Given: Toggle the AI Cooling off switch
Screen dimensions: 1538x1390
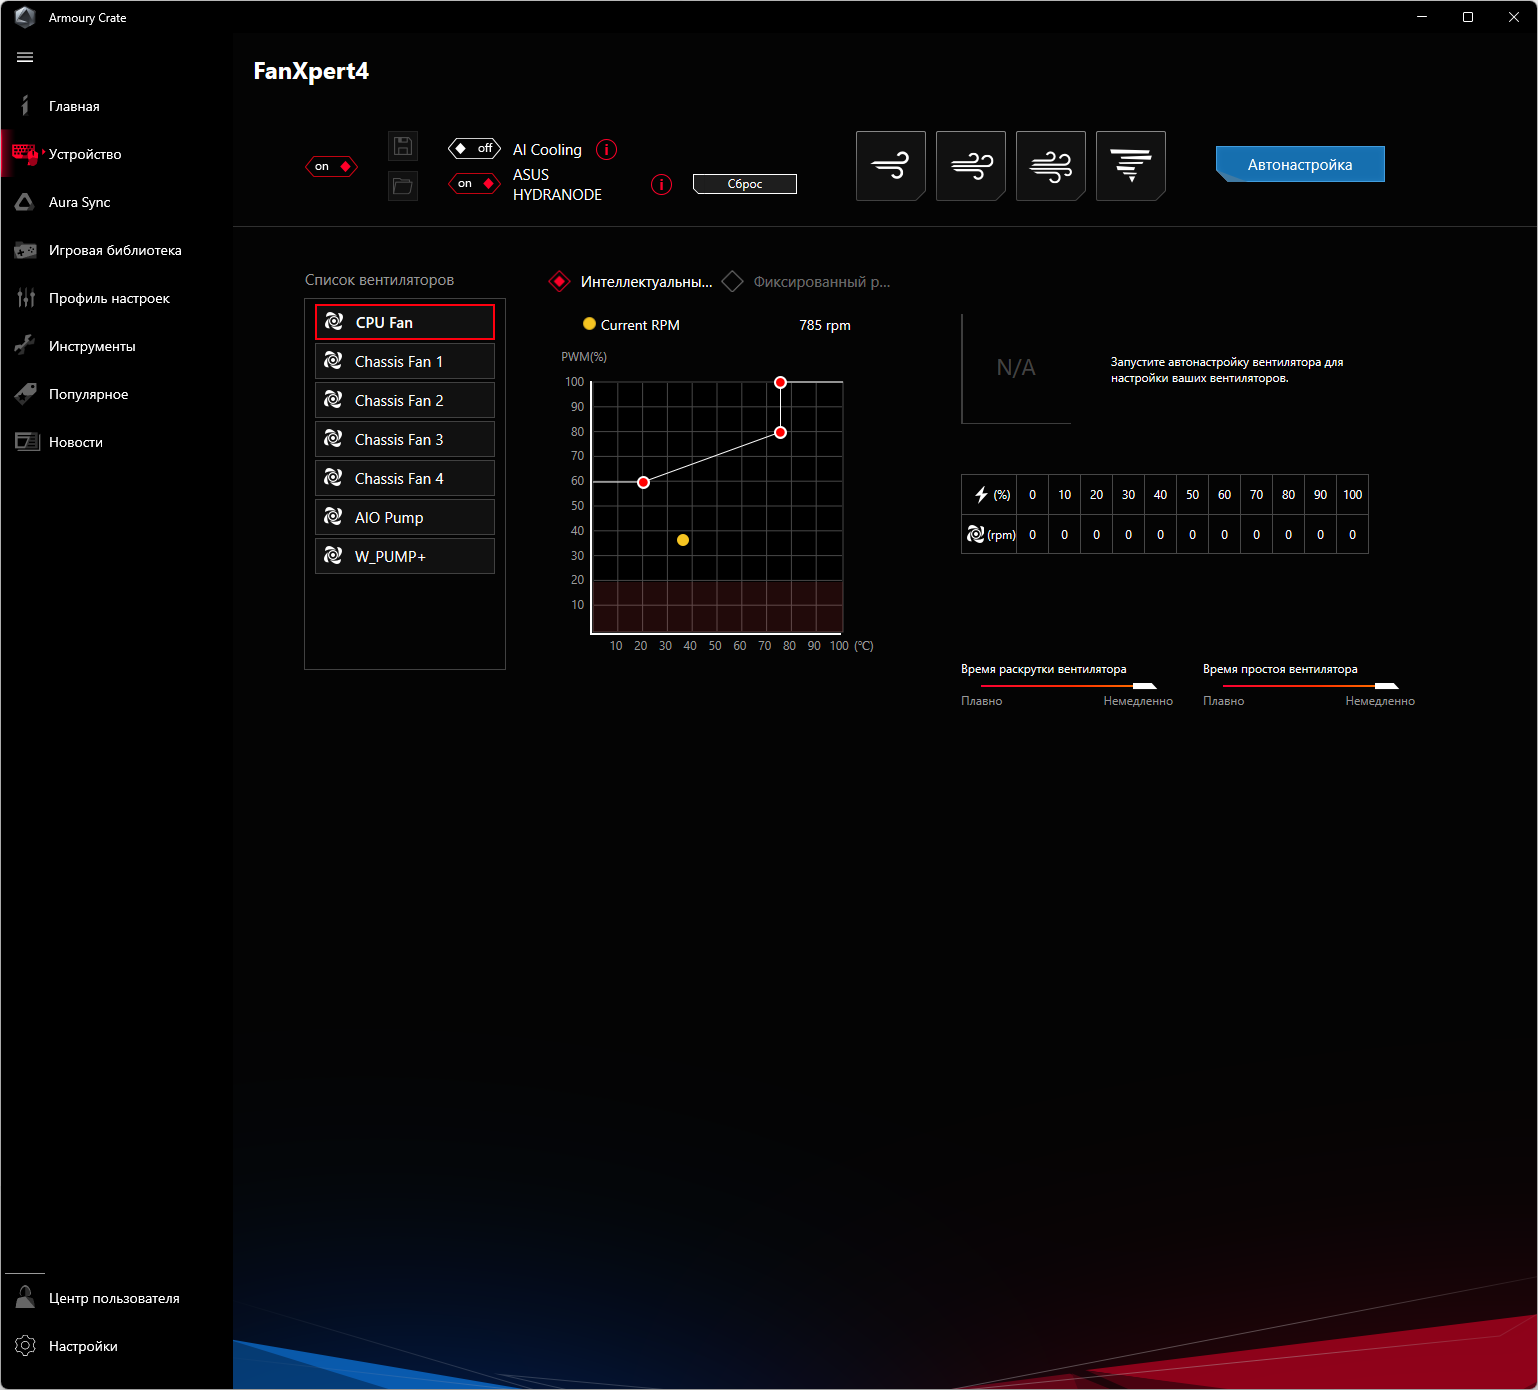Looking at the screenshot, I should [474, 148].
